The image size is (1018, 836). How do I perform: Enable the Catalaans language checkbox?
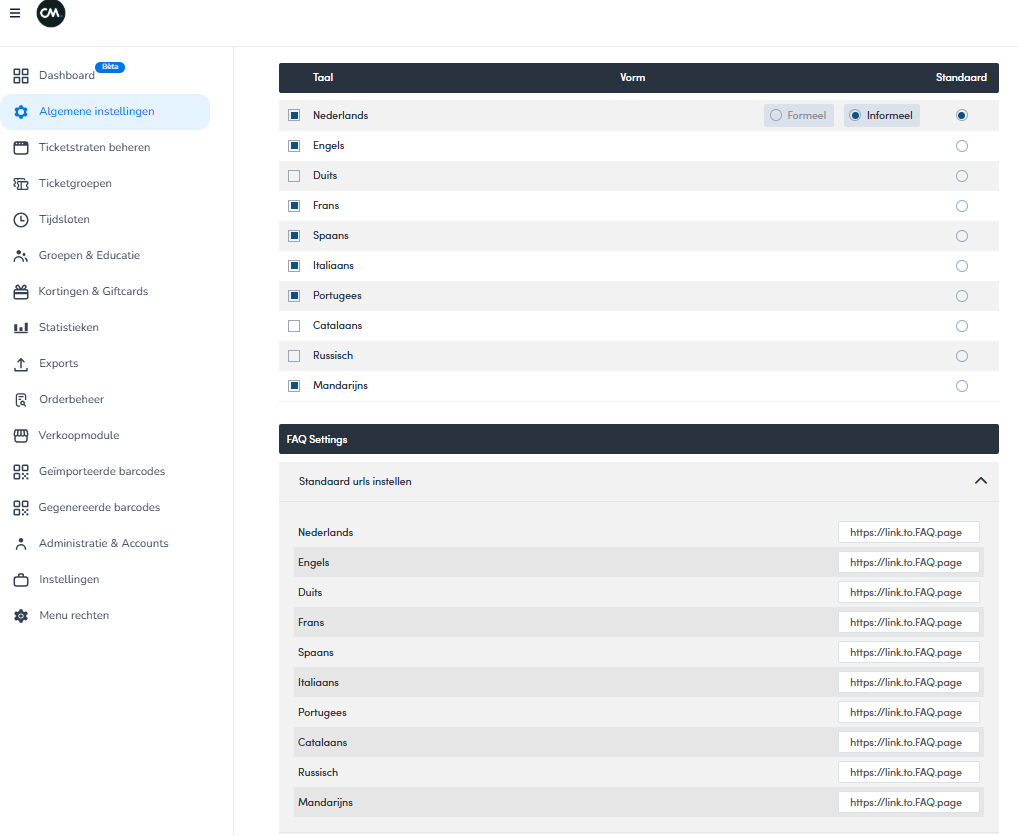click(x=294, y=326)
